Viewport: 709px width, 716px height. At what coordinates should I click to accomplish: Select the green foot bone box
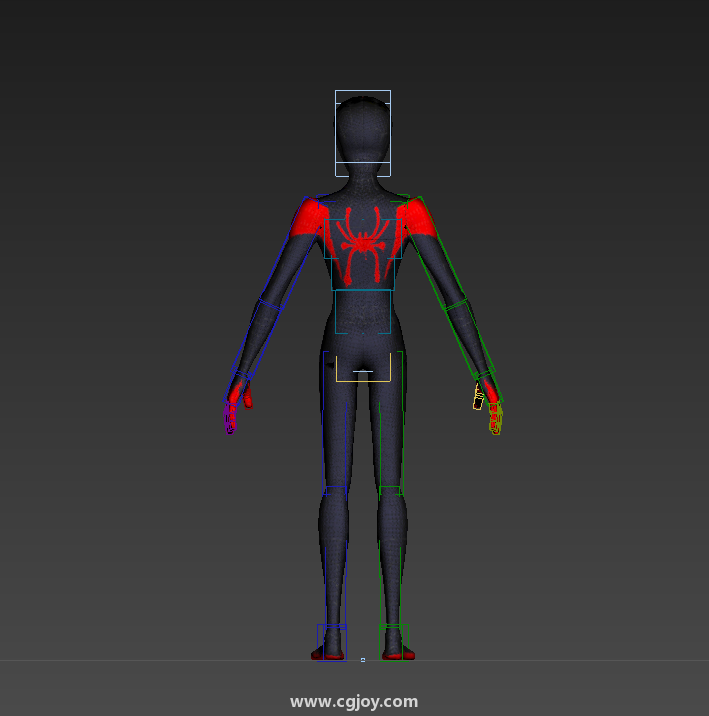[395, 640]
